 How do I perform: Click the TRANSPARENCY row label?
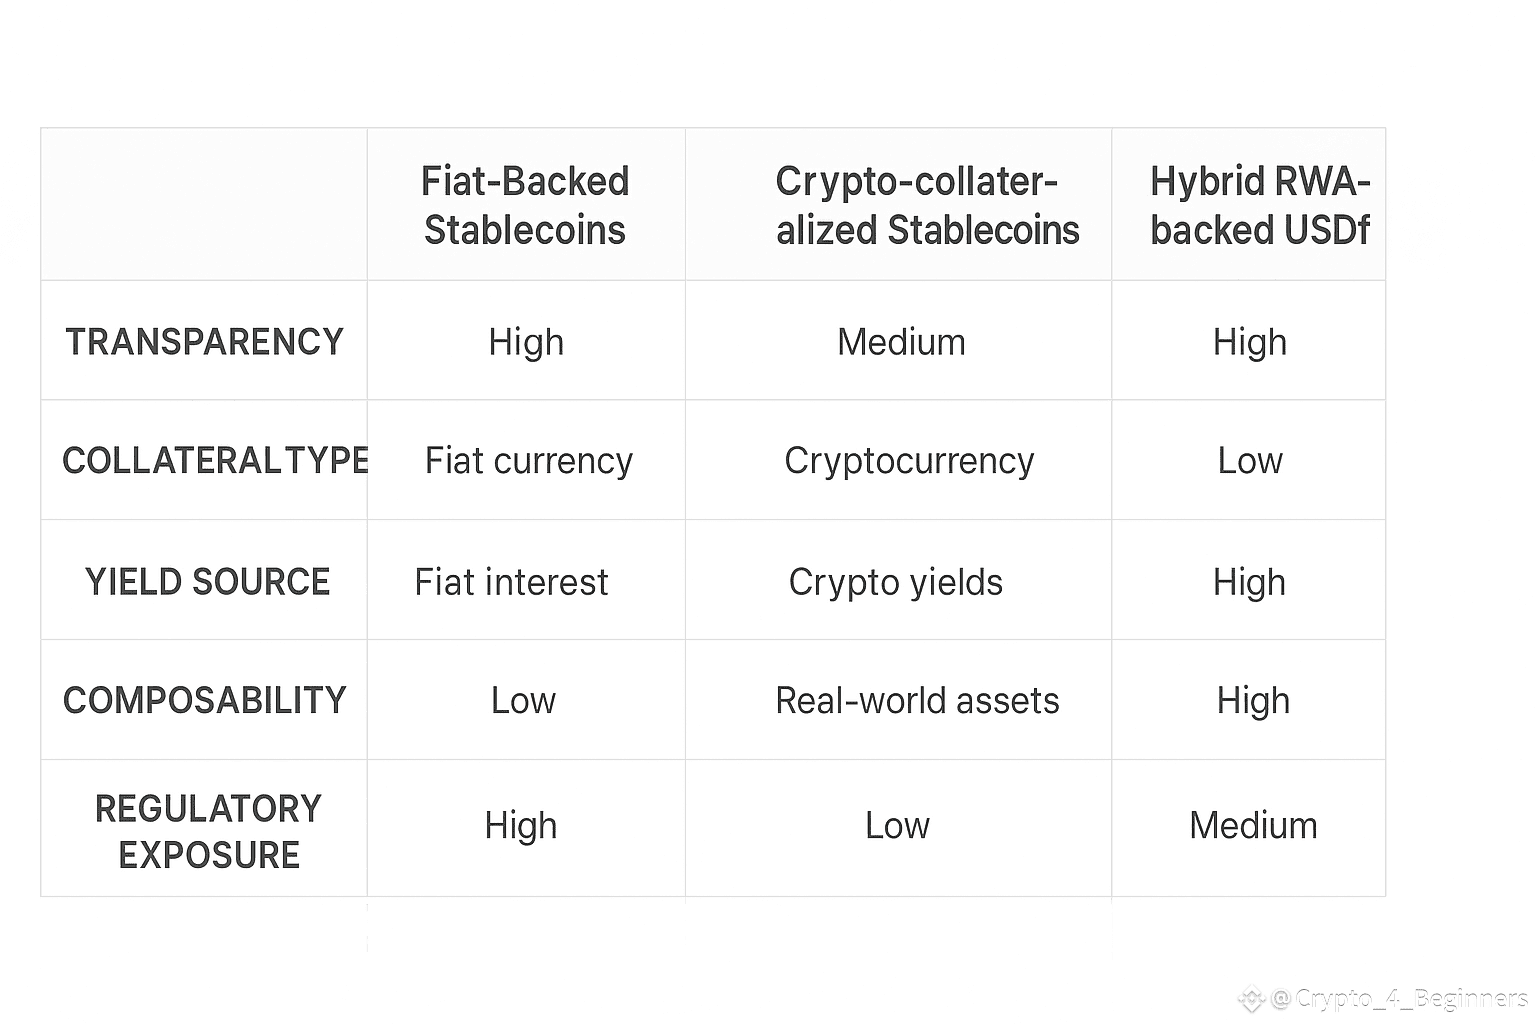point(204,342)
